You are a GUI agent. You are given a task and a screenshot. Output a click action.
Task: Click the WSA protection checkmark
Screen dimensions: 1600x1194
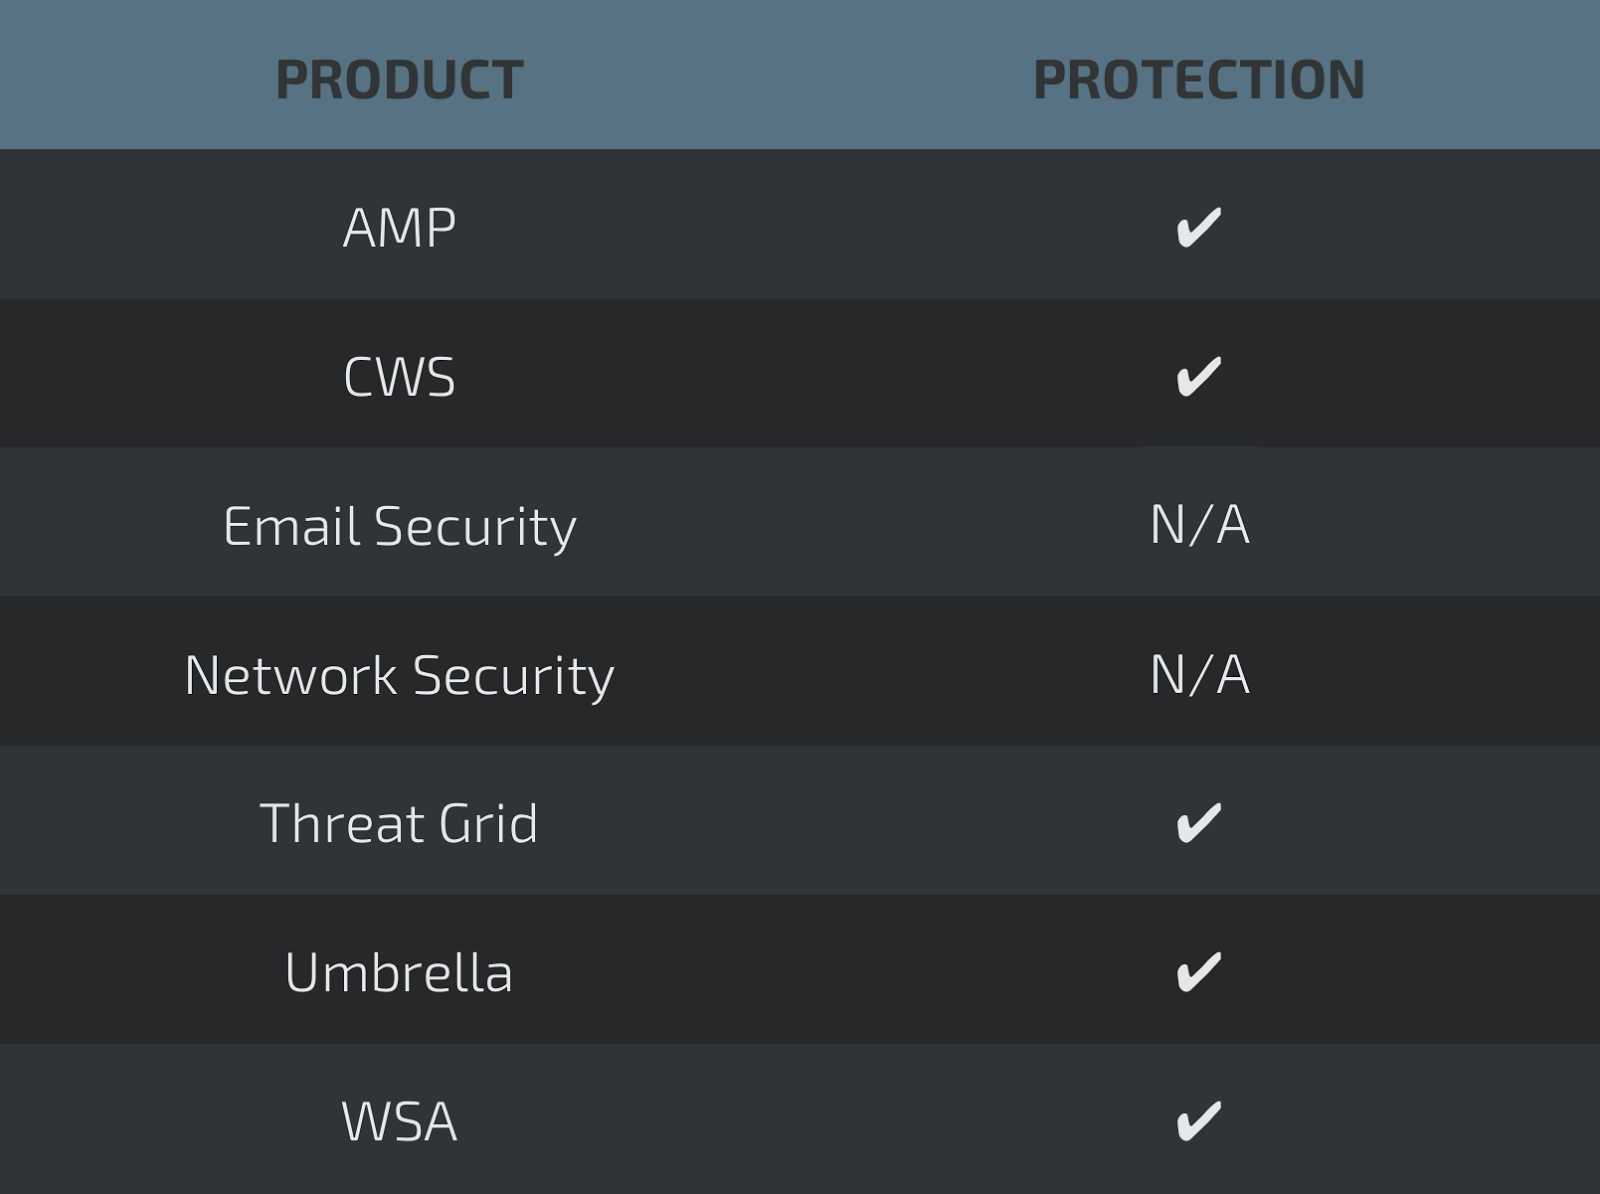(1198, 1121)
